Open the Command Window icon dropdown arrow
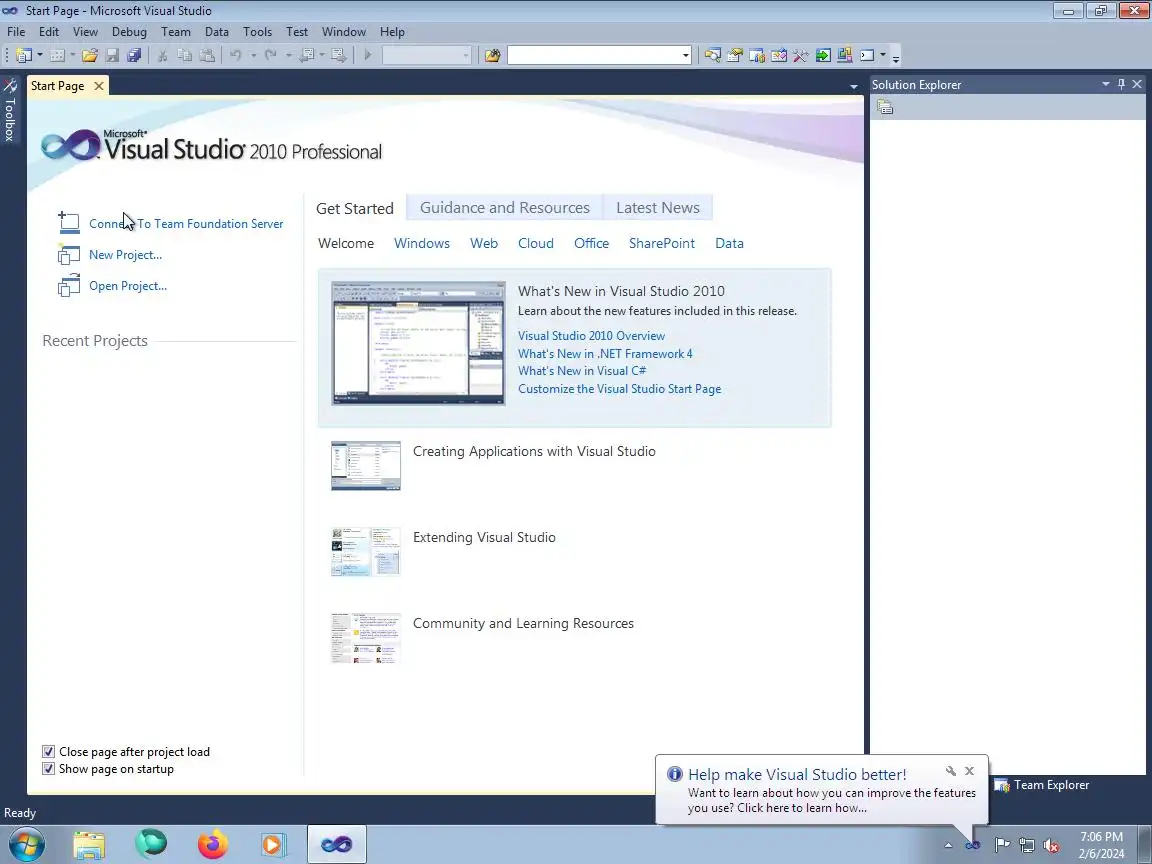This screenshot has width=1152, height=864. coord(883,55)
